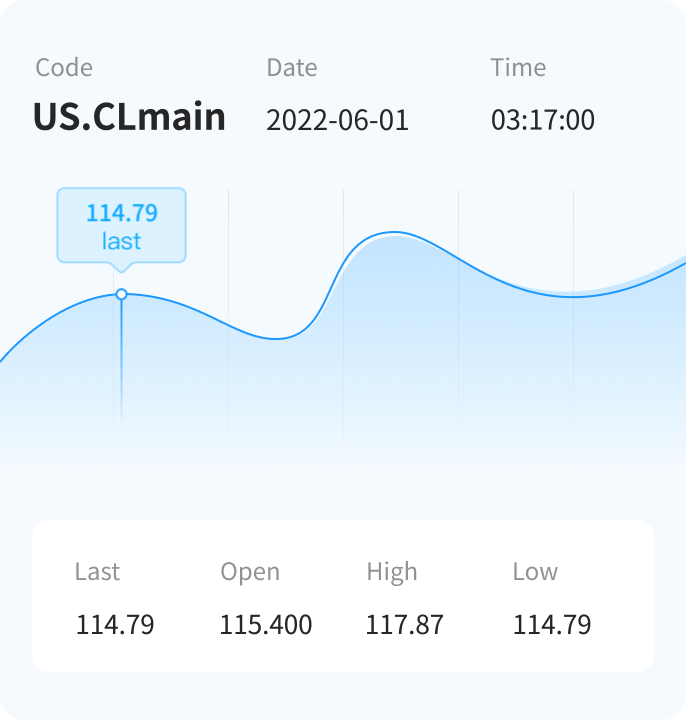Image resolution: width=686 pixels, height=720 pixels.
Task: Click the Date header label
Action: pyautogui.click(x=291, y=68)
